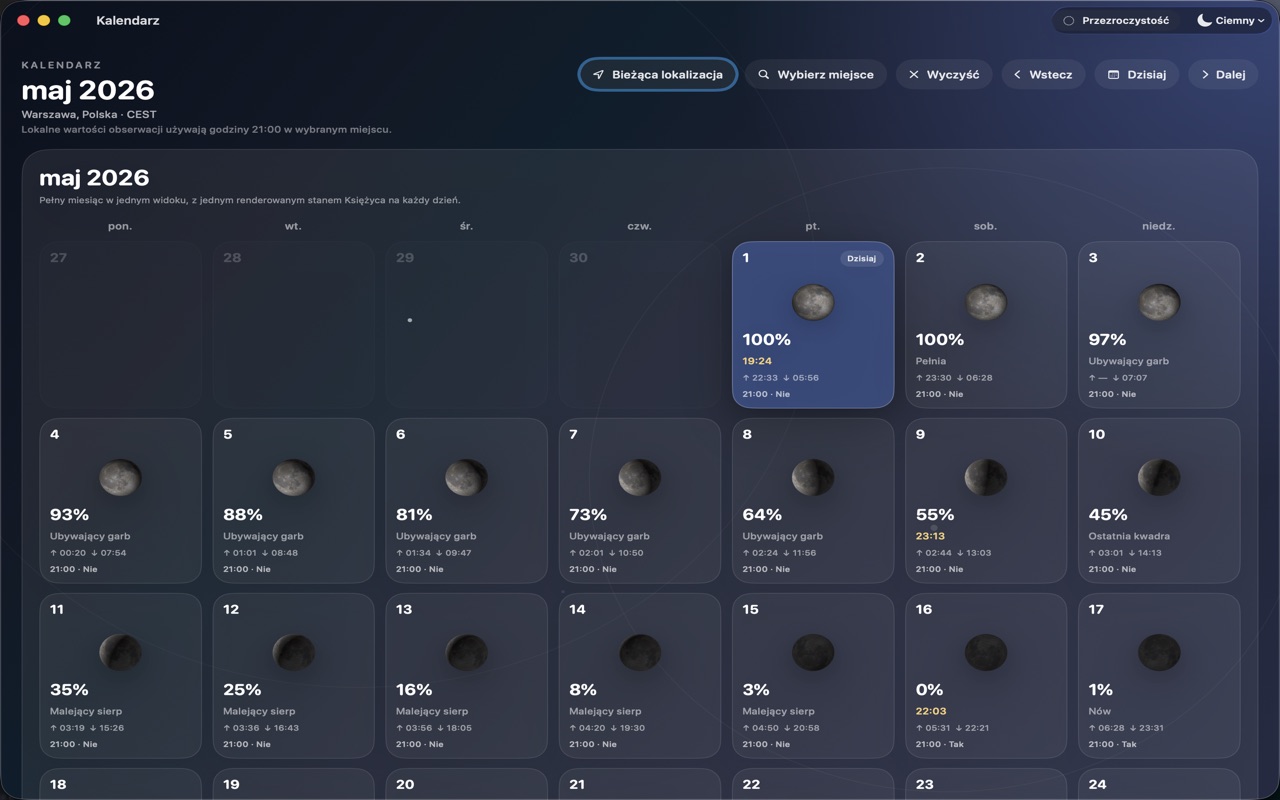Click the 64% illumination on May 8
The image size is (1280, 800).
pos(762,514)
